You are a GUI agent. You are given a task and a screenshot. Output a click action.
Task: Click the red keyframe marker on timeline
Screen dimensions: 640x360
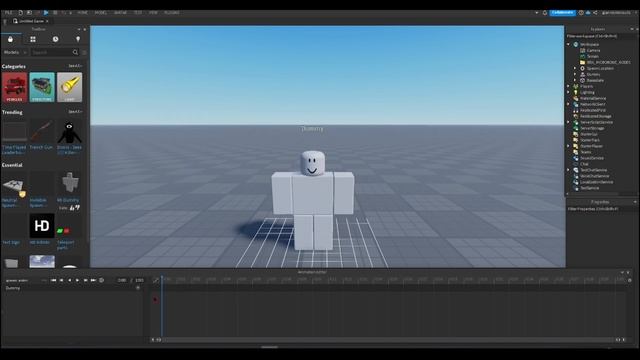coord(155,300)
